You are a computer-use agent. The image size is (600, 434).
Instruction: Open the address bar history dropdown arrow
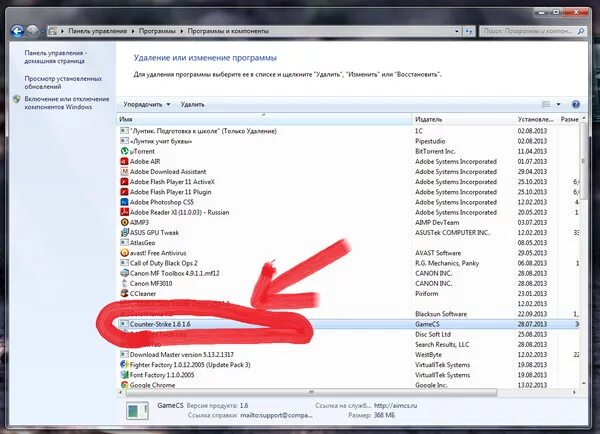coord(457,31)
